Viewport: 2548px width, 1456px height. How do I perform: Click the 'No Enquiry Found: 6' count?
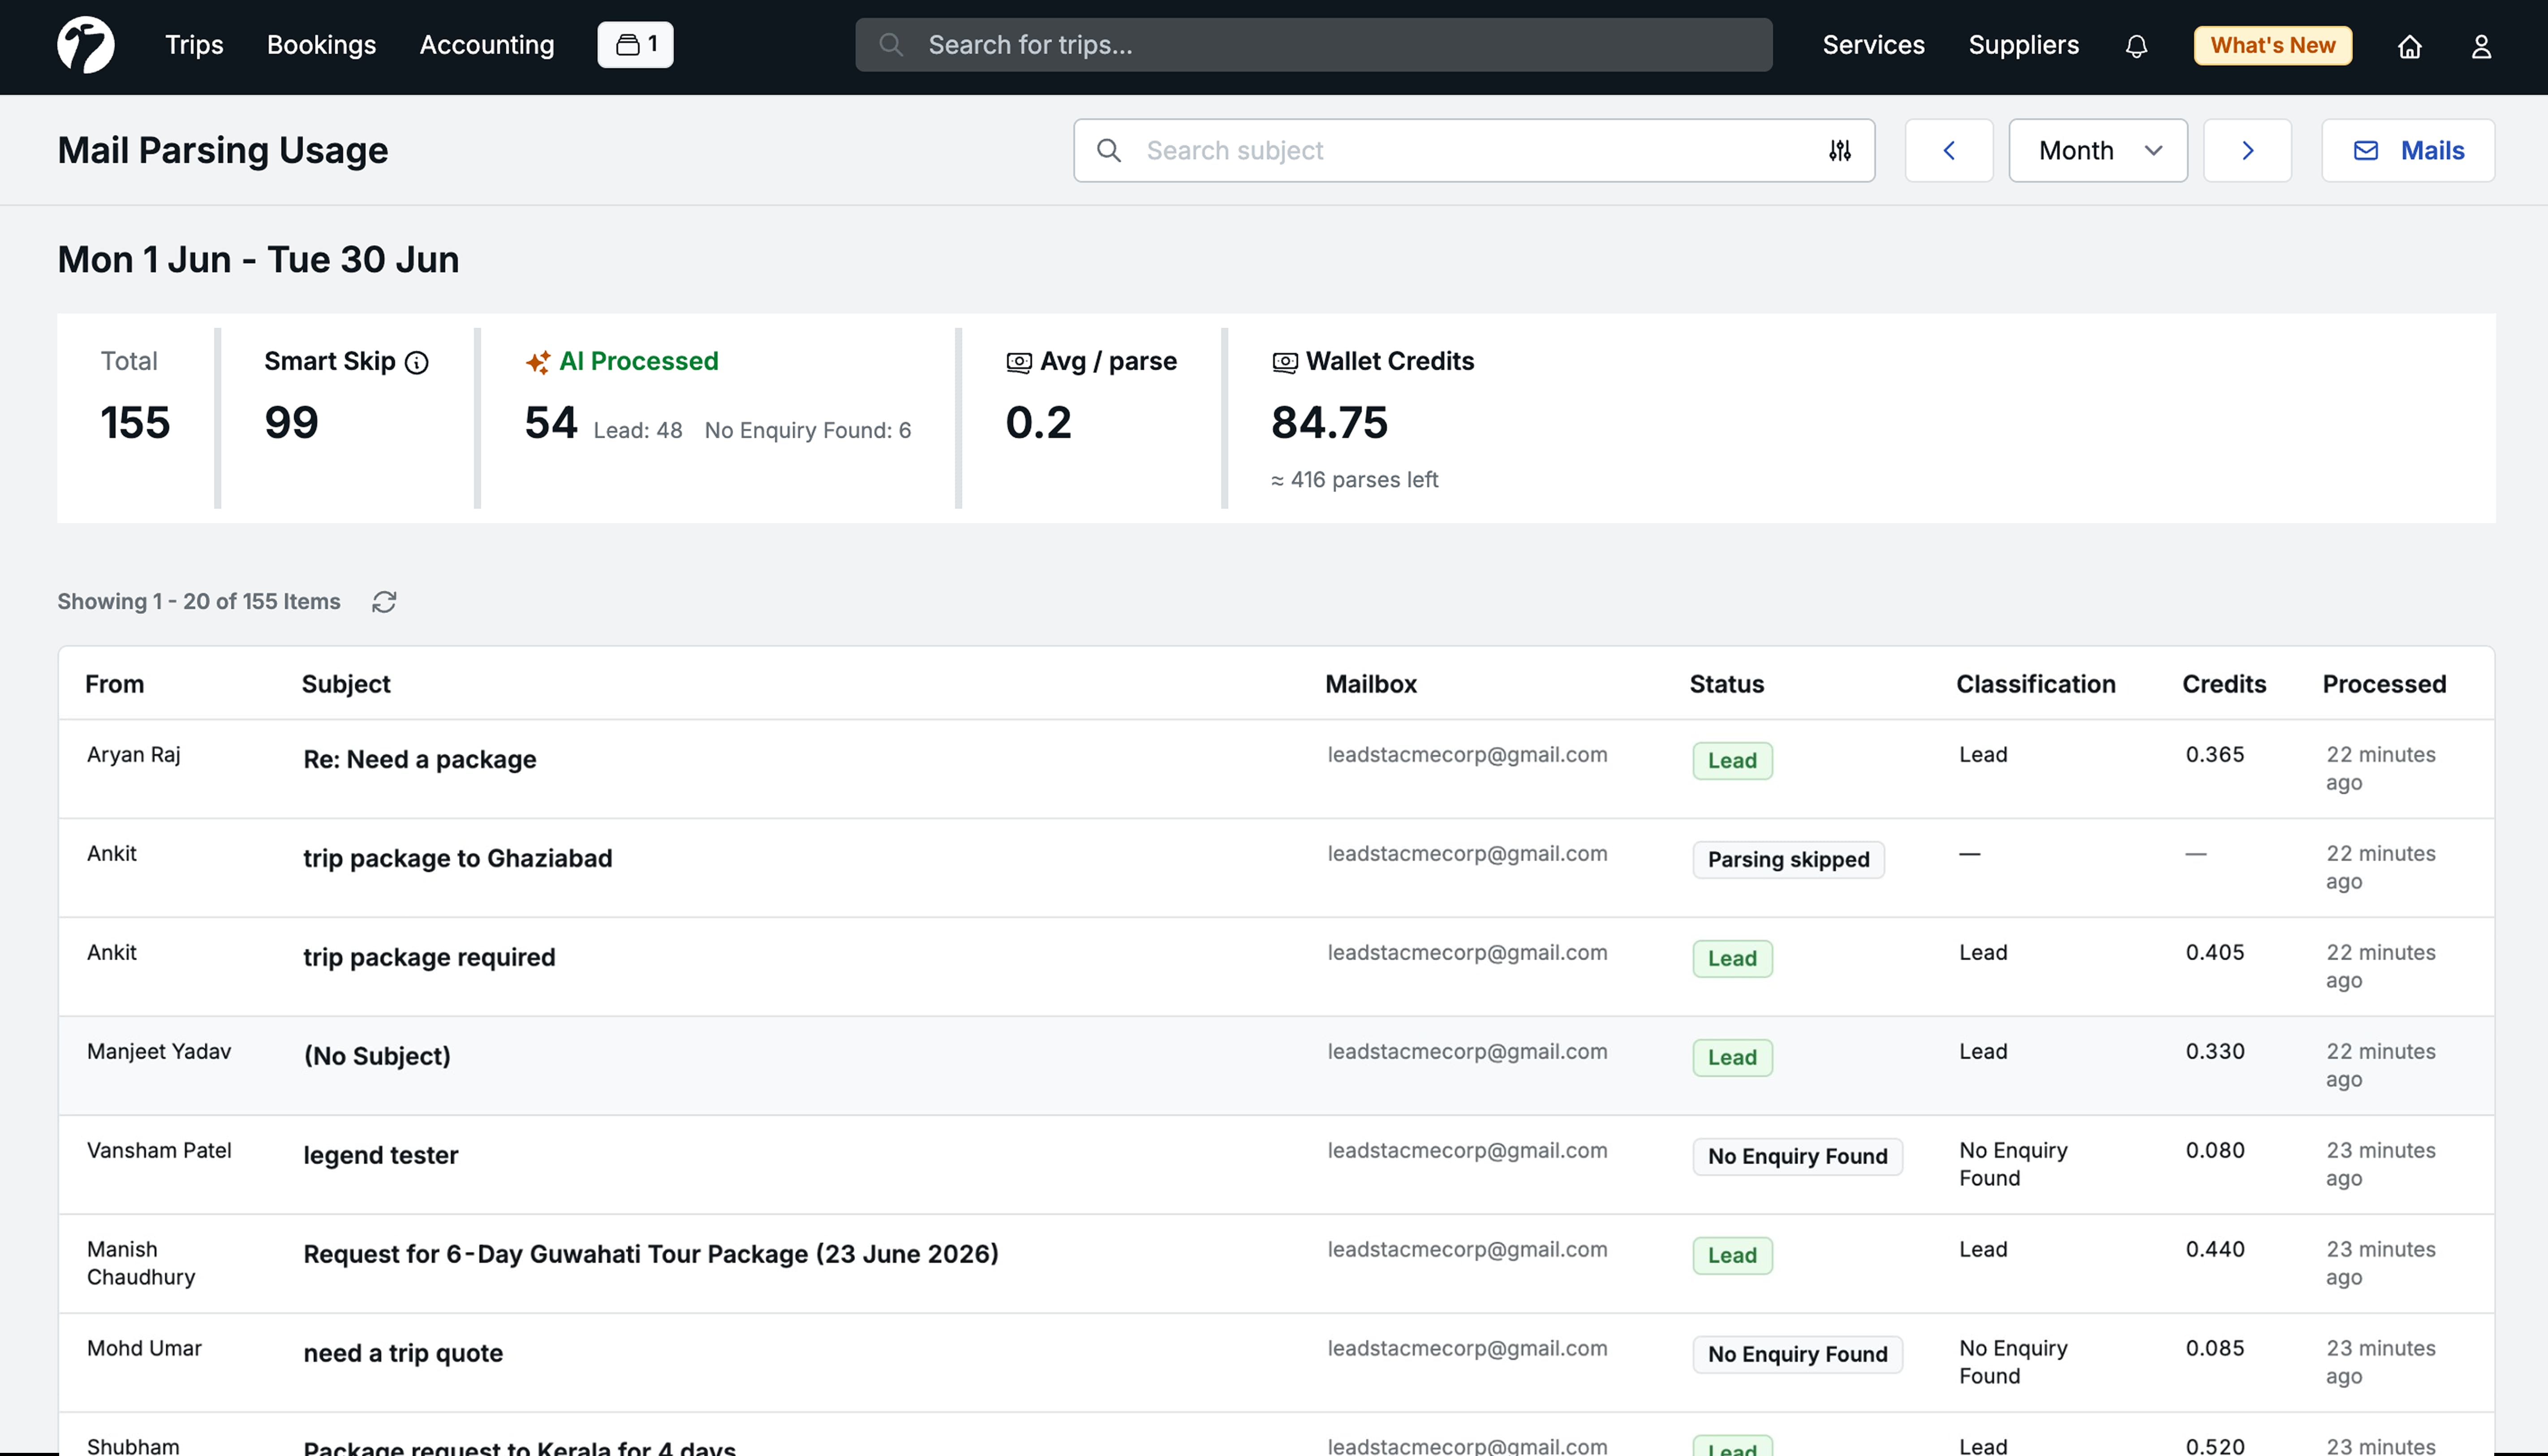[808, 431]
